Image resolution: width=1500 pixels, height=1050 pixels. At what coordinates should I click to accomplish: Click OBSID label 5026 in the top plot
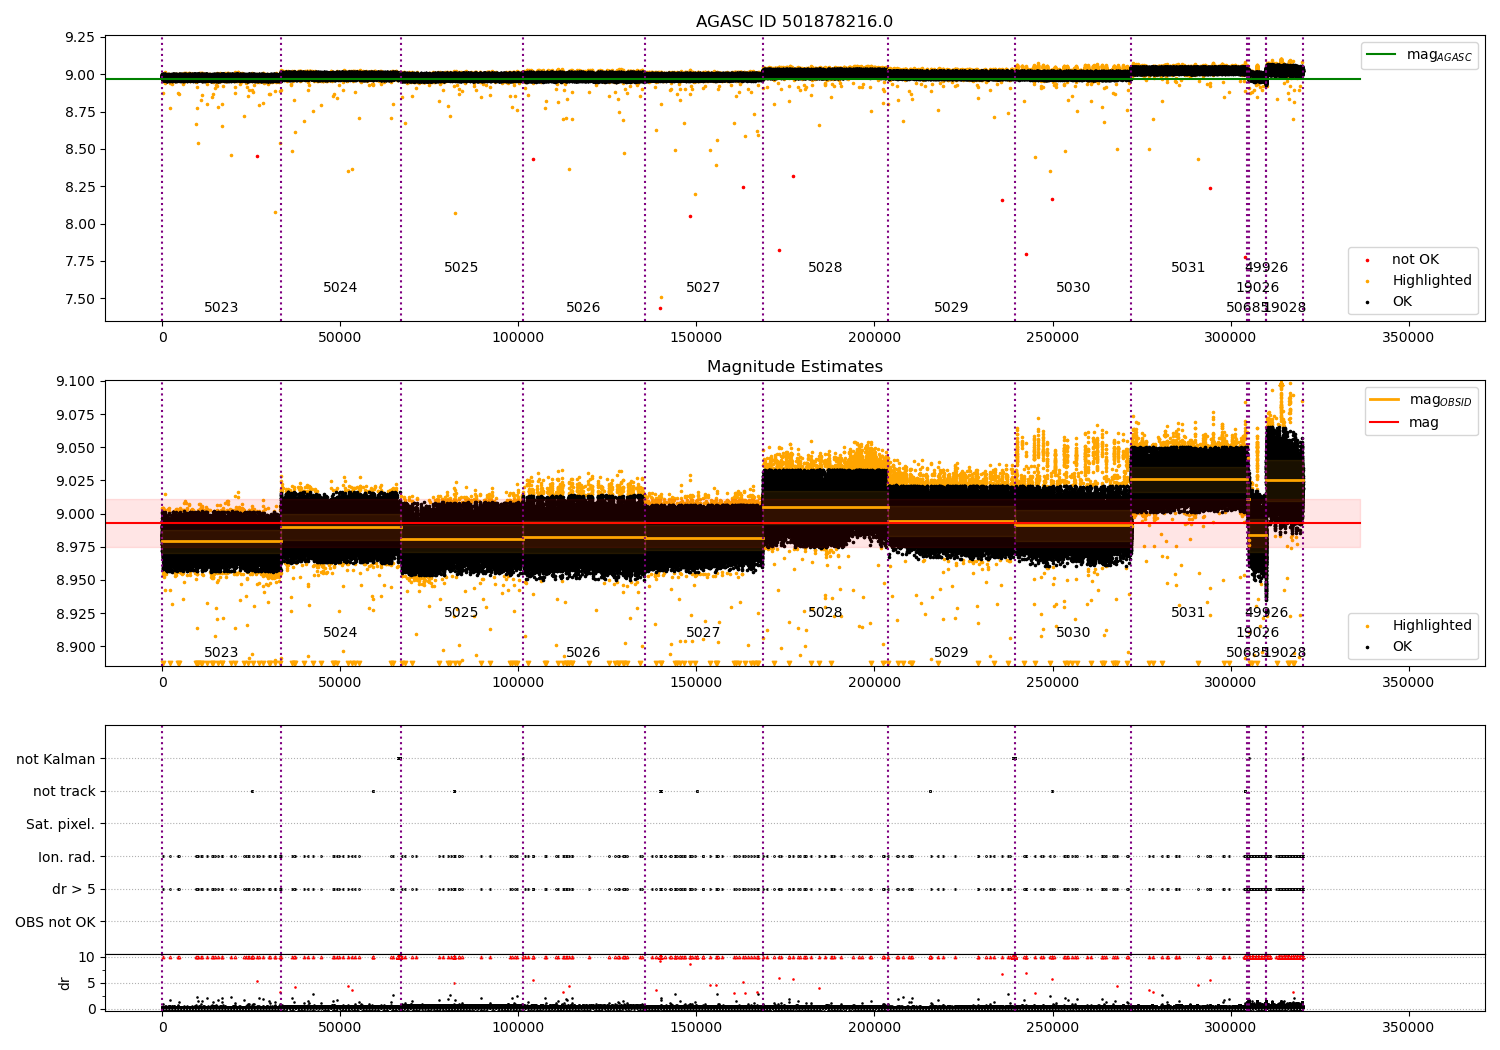[x=583, y=308]
